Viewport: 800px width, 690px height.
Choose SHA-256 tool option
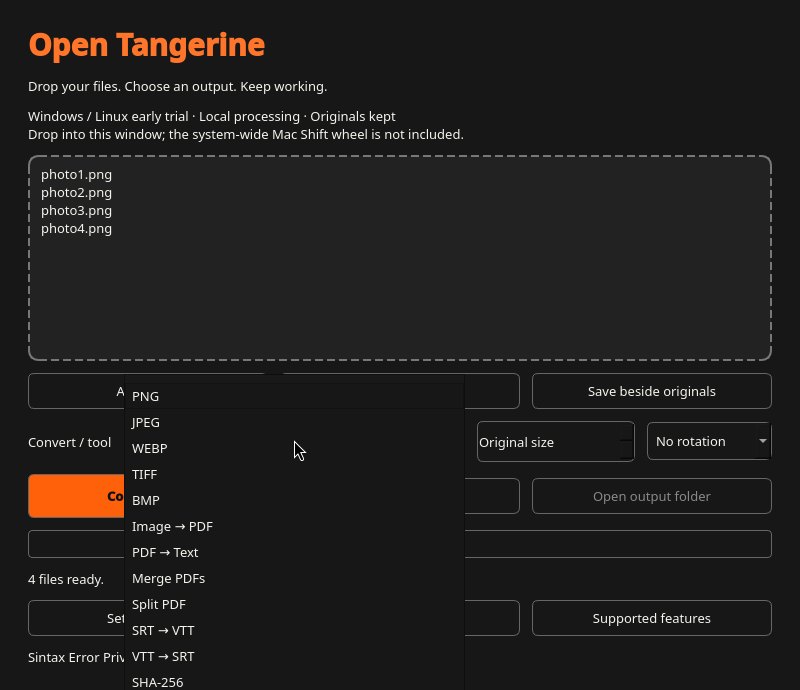[x=294, y=681]
